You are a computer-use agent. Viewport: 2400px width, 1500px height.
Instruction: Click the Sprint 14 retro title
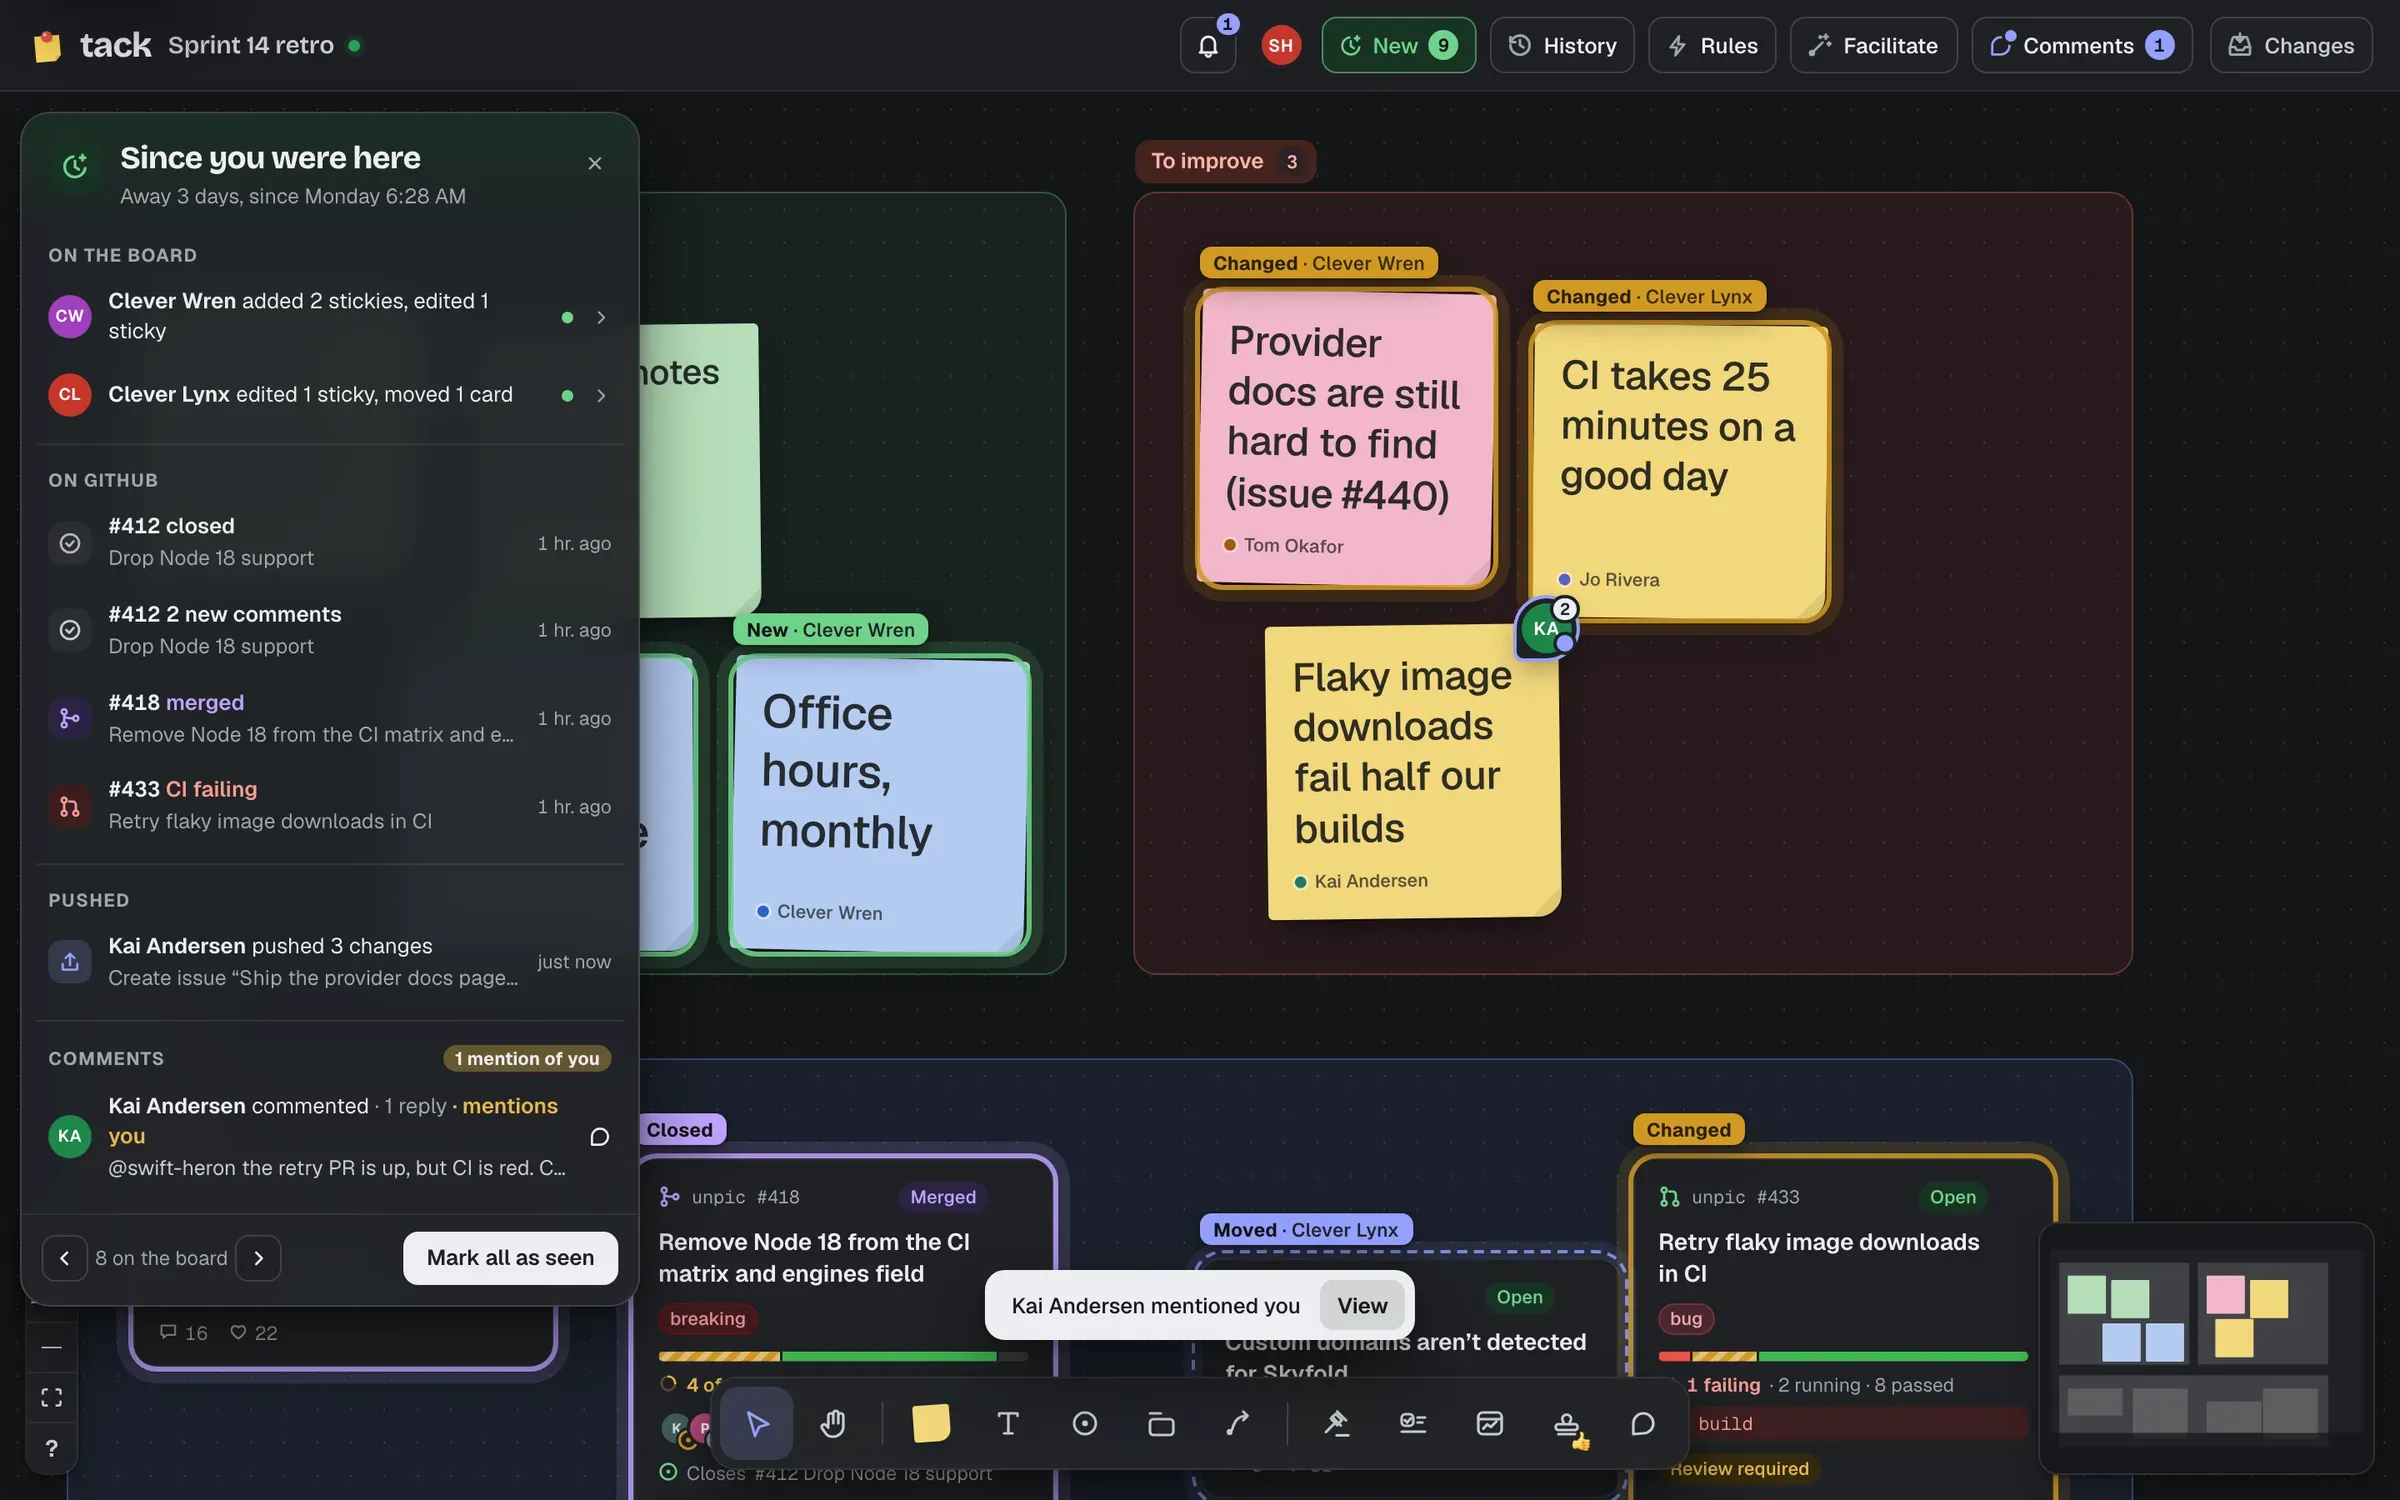click(251, 45)
